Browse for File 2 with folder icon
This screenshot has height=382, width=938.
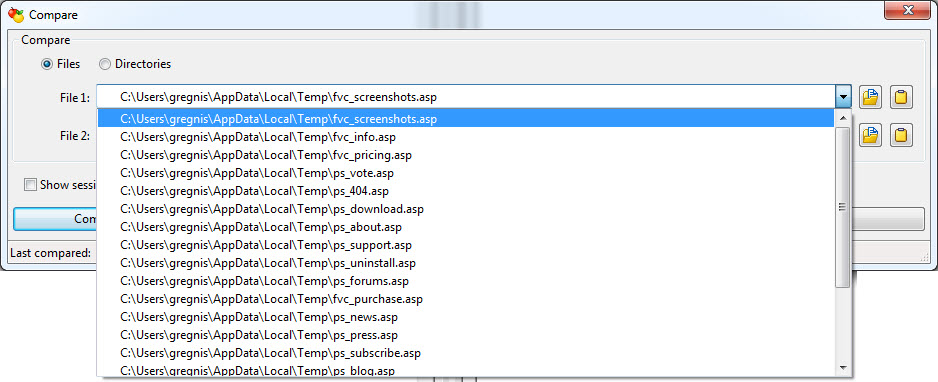pos(870,135)
